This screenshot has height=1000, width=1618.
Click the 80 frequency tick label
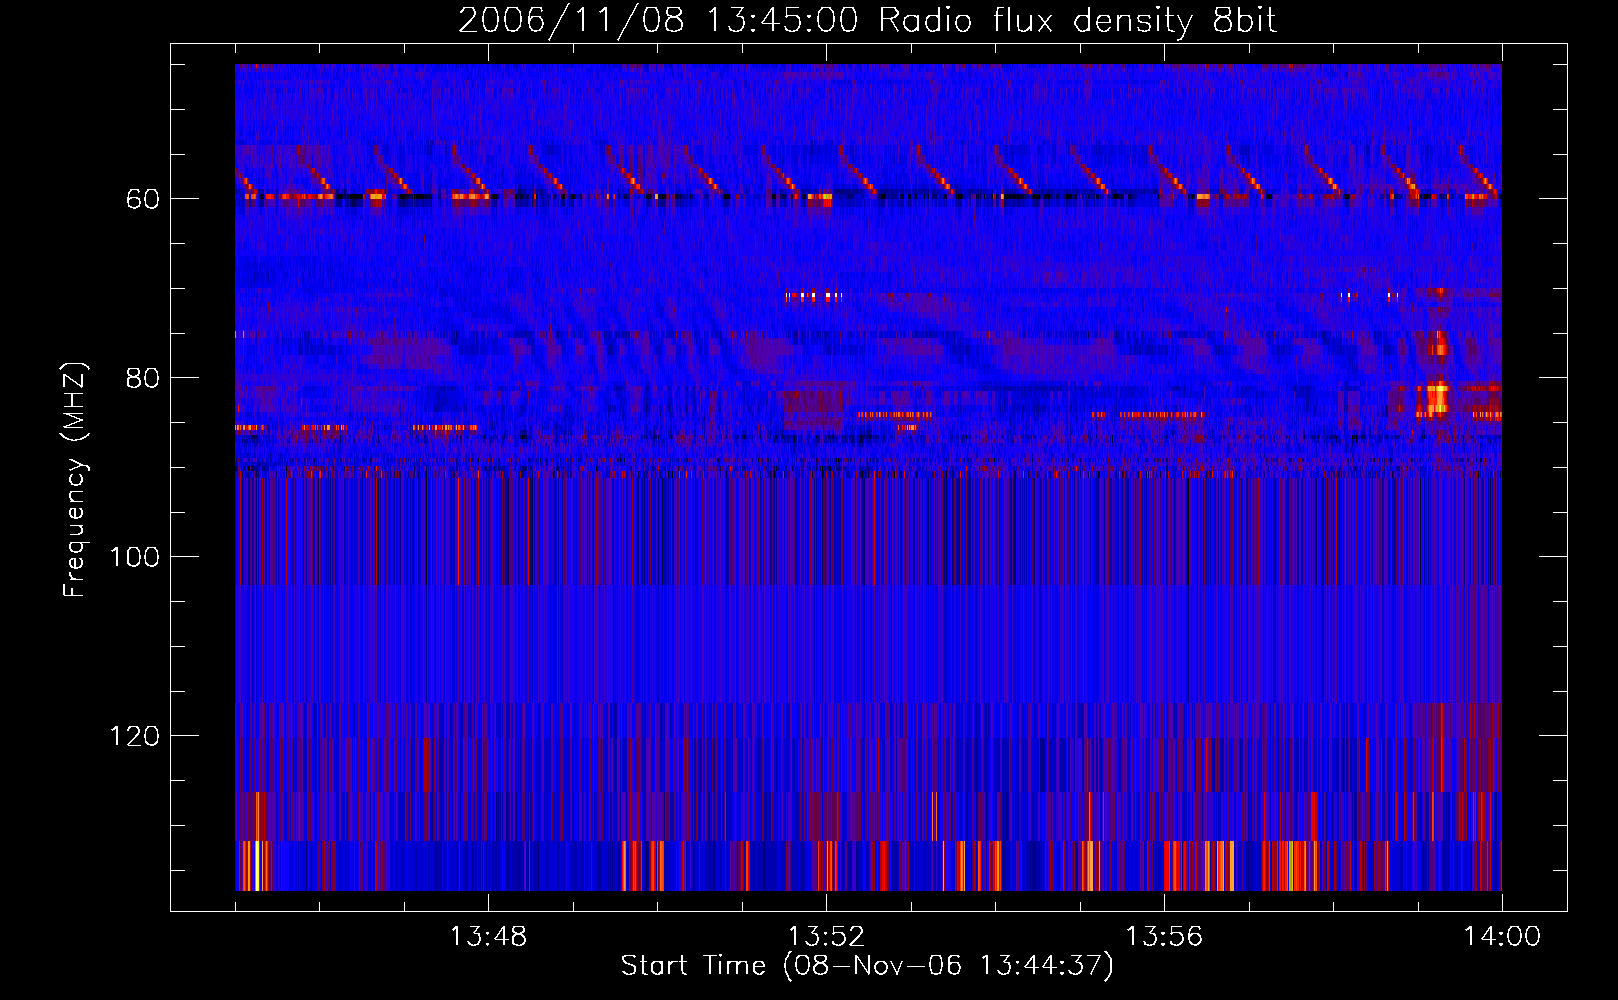[x=143, y=378]
